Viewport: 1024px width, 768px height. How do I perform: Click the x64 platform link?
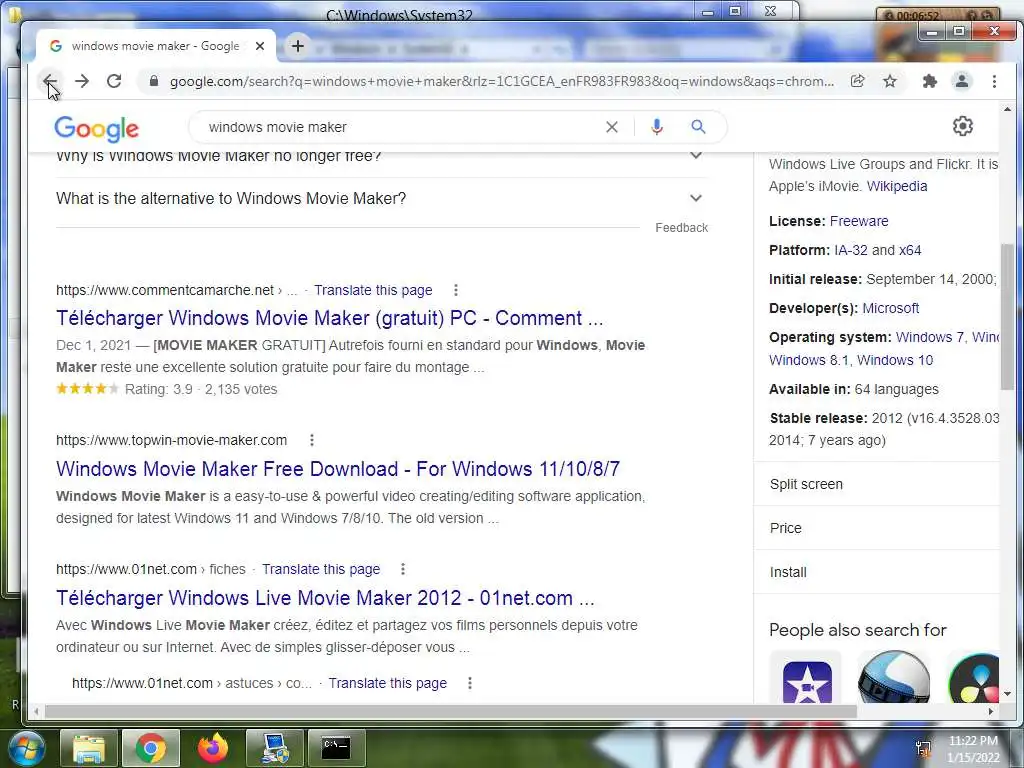pos(910,250)
